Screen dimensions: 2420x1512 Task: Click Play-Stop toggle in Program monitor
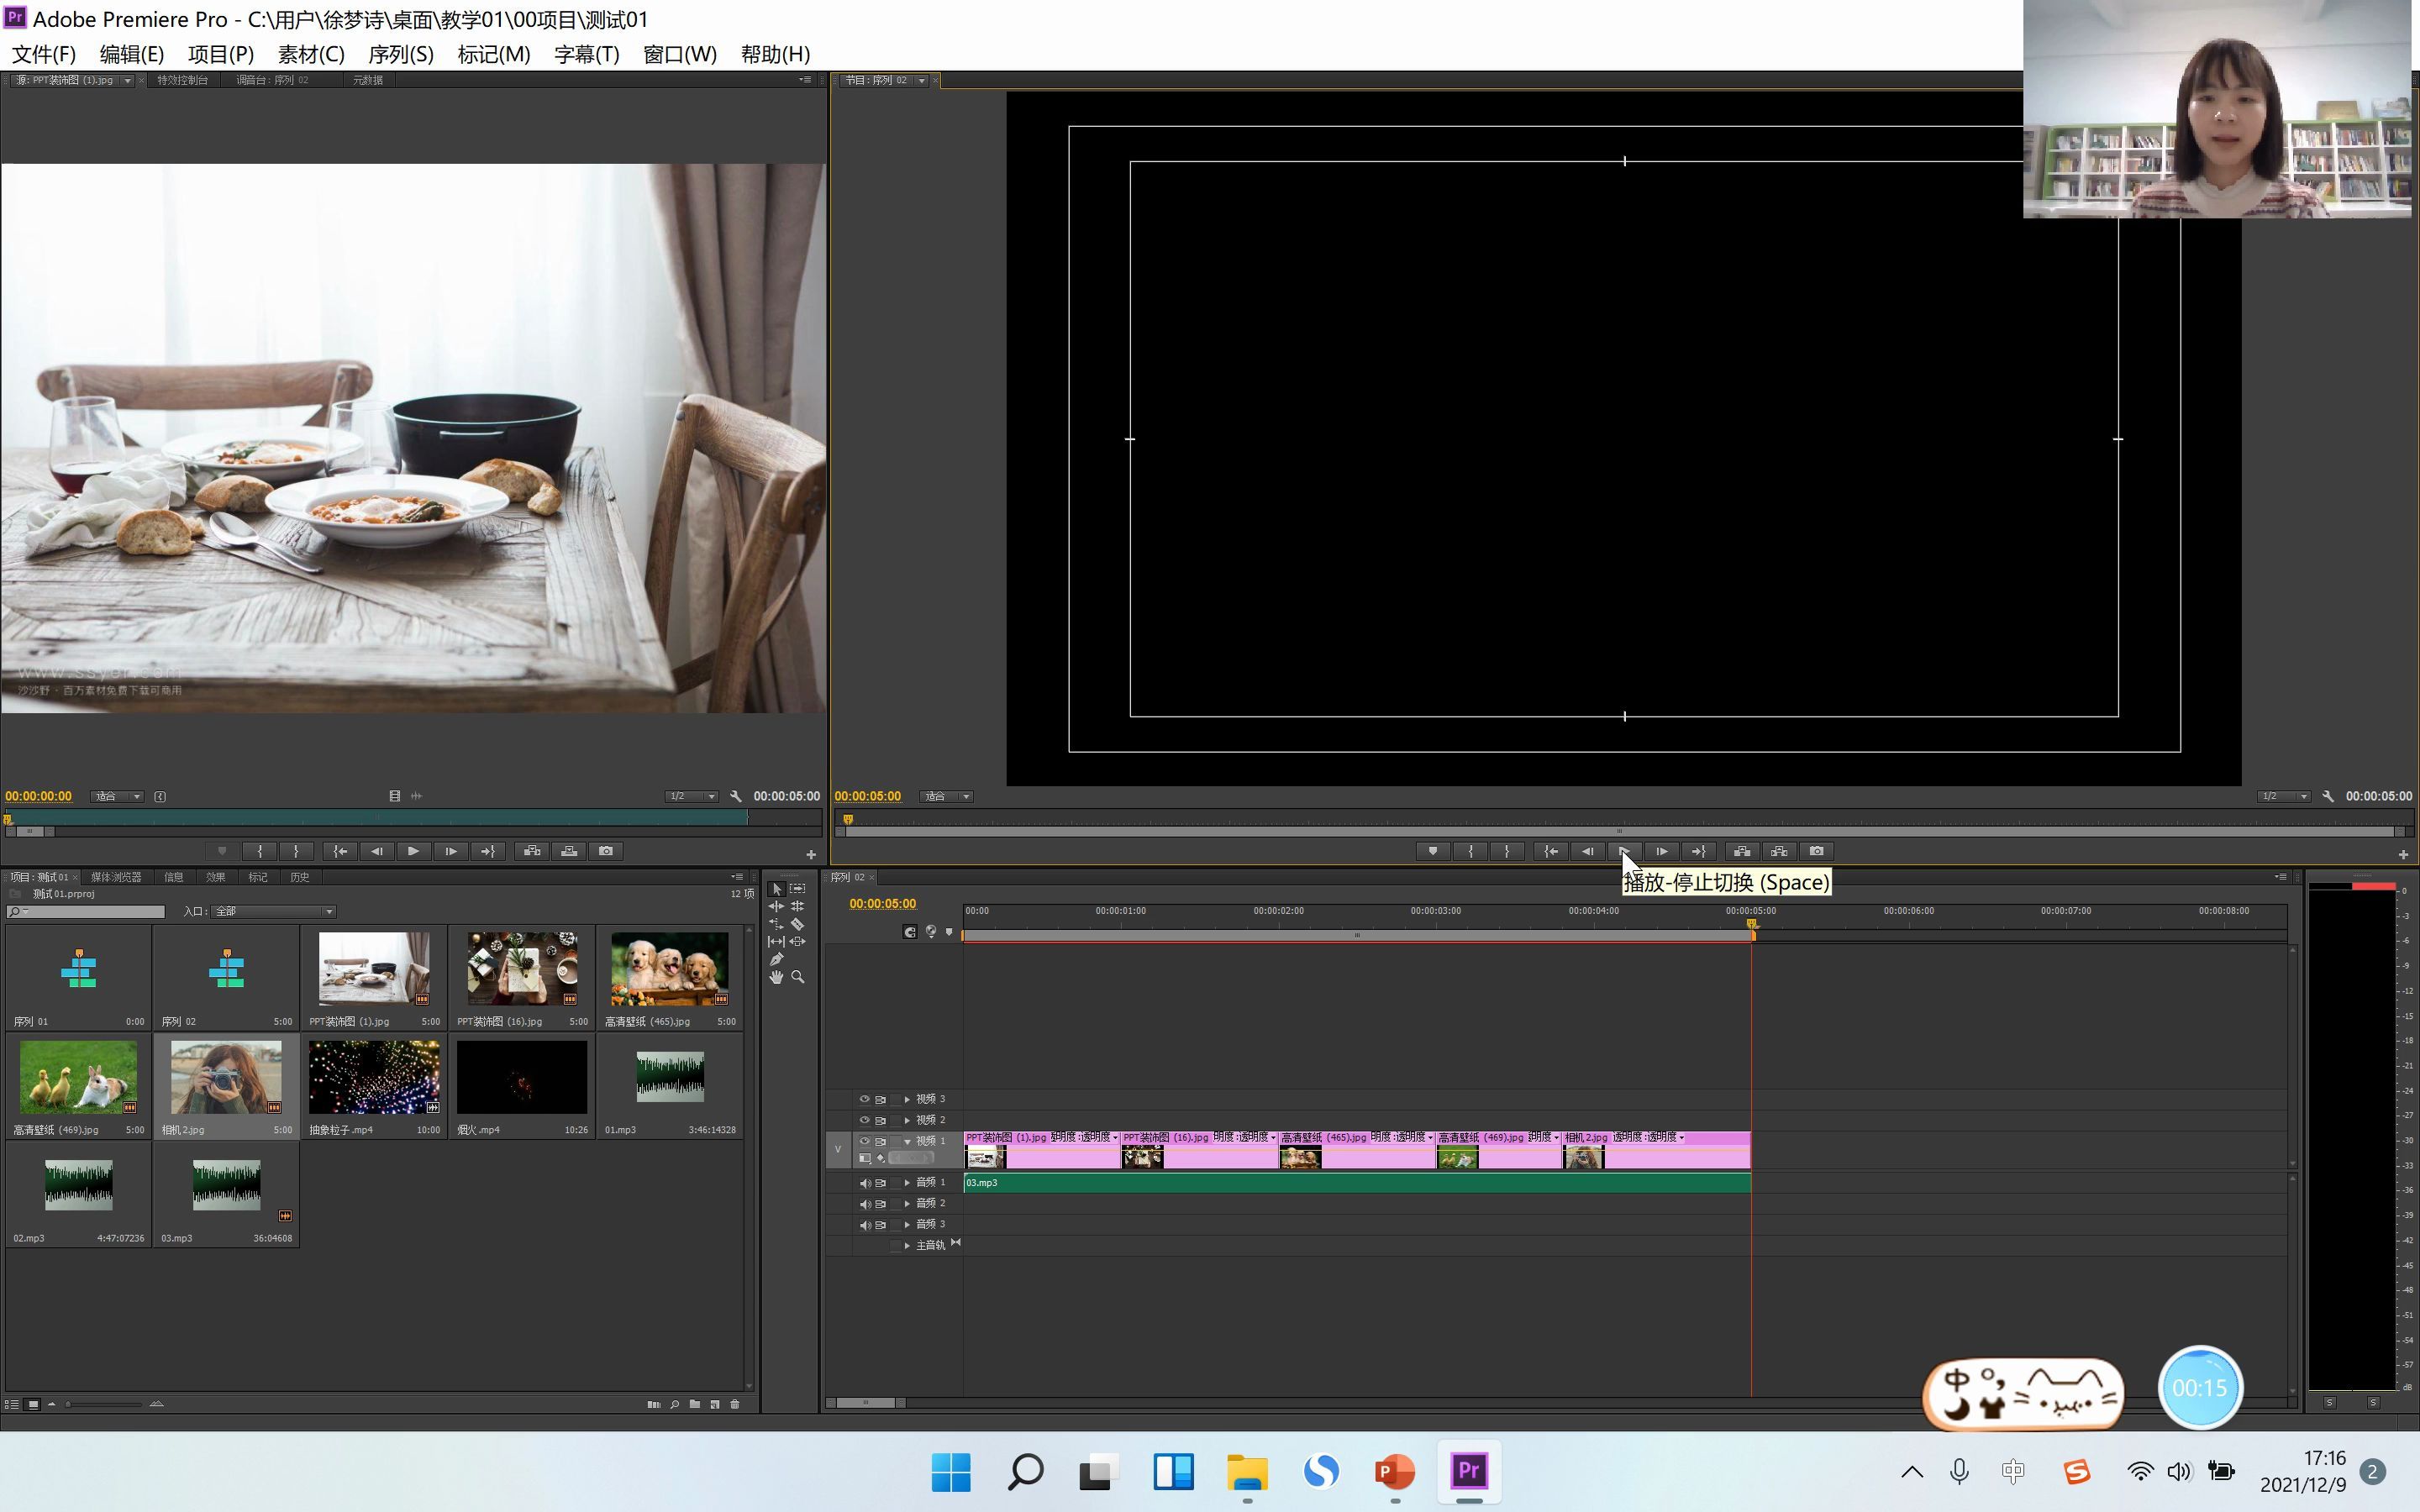tap(1625, 852)
